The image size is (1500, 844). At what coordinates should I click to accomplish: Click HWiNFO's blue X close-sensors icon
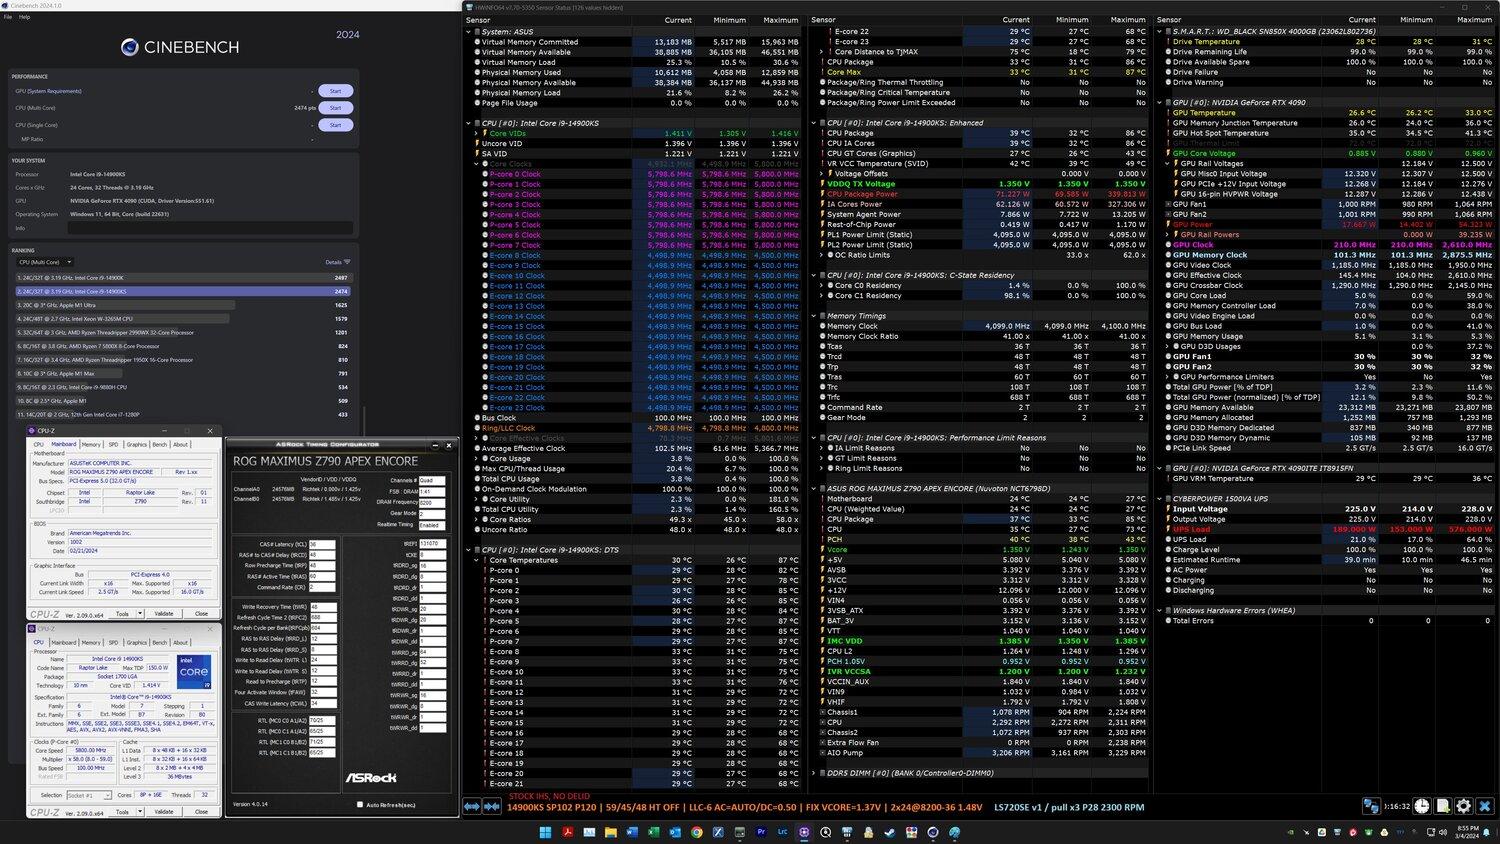coord(1485,806)
